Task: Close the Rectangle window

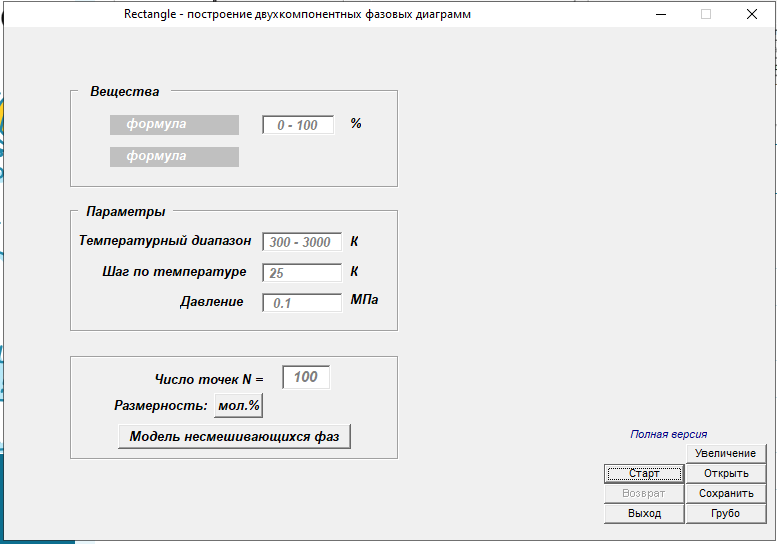Action: [752, 14]
